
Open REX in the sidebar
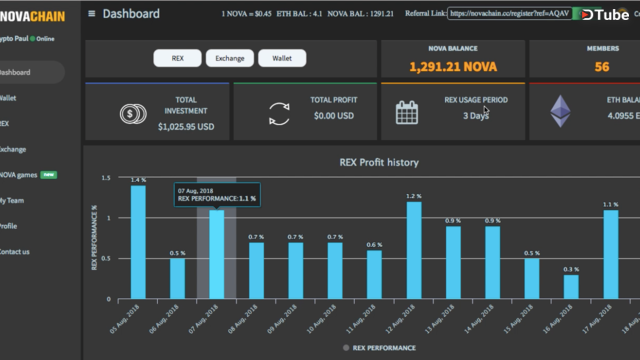tap(4, 124)
